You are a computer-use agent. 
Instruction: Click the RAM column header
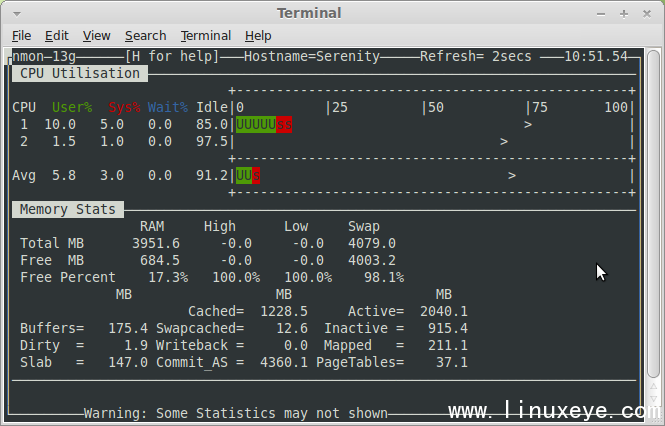pos(152,227)
